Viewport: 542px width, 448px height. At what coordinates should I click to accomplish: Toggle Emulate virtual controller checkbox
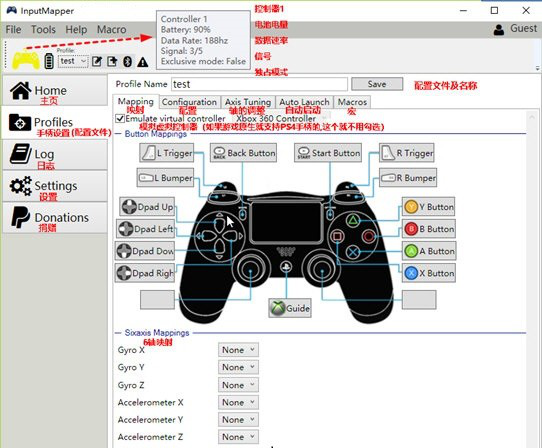[x=120, y=119]
